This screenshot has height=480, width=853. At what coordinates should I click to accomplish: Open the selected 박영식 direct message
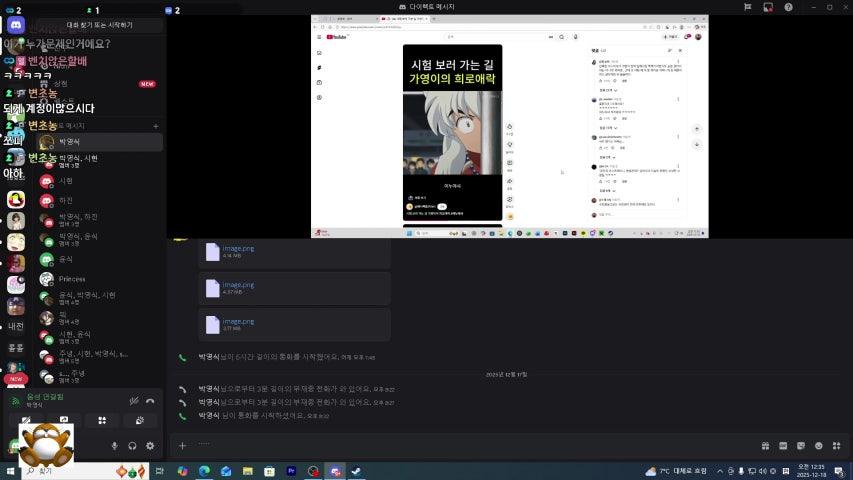(100, 142)
